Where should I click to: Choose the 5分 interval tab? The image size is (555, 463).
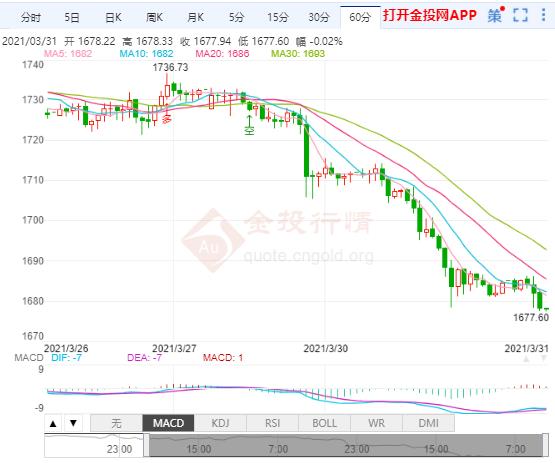[236, 17]
